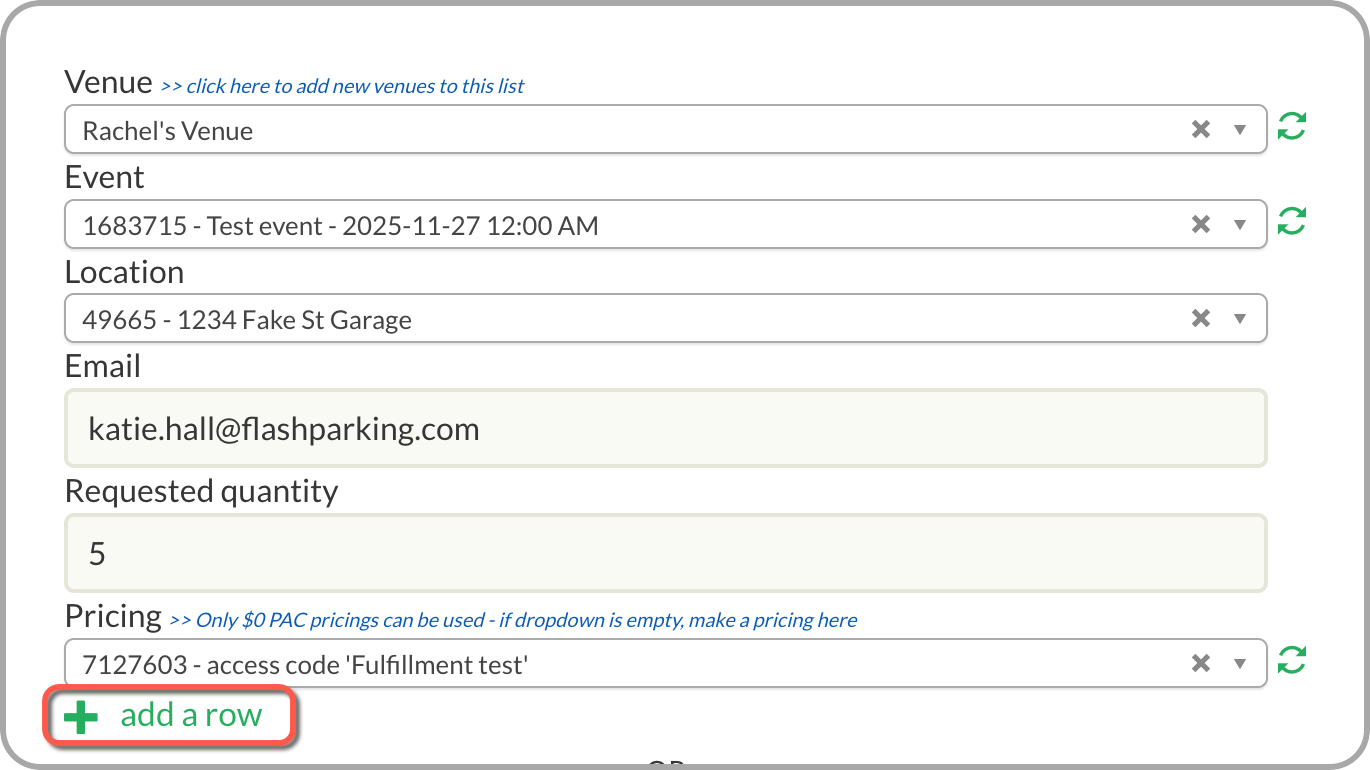Click the green plus icon
Viewport: 1370px width, 770px height.
pos(81,716)
